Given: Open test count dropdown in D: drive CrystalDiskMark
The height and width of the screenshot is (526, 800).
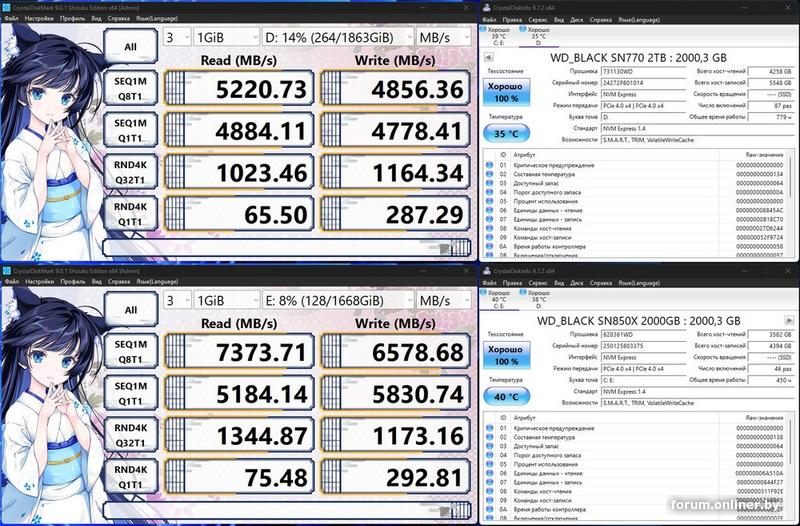Looking at the screenshot, I should point(177,37).
